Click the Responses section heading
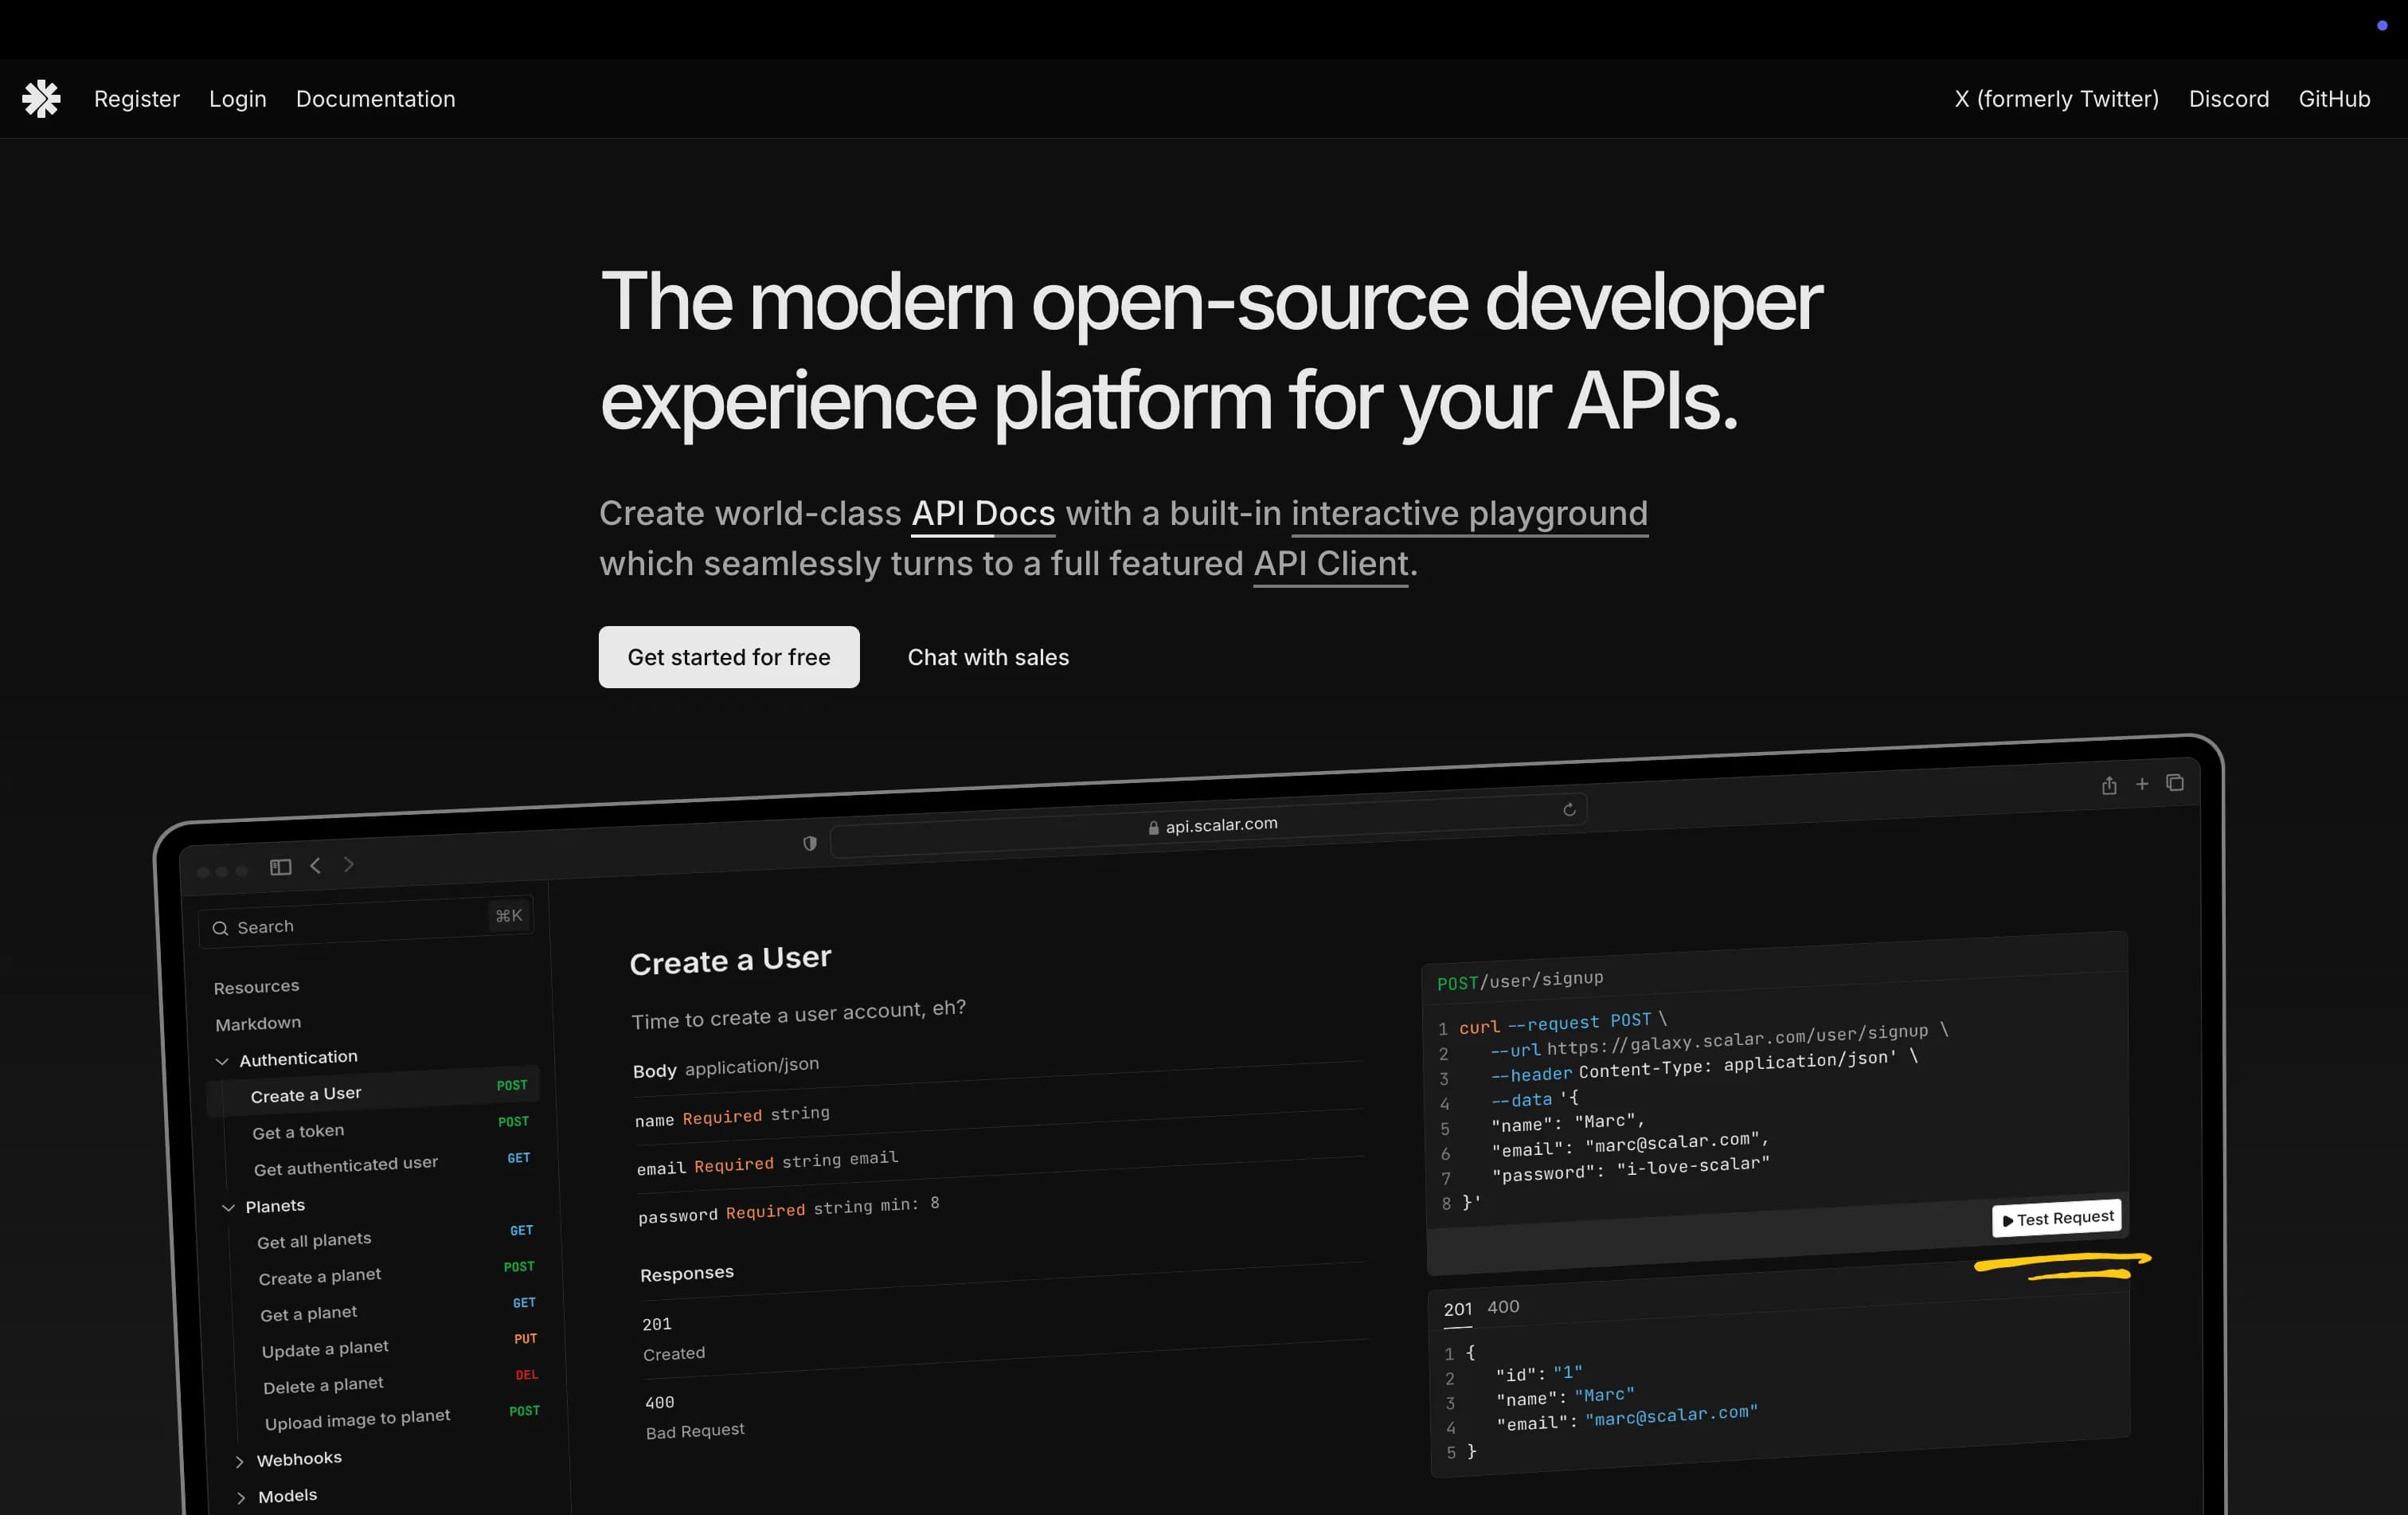This screenshot has width=2408, height=1515. pos(687,1274)
